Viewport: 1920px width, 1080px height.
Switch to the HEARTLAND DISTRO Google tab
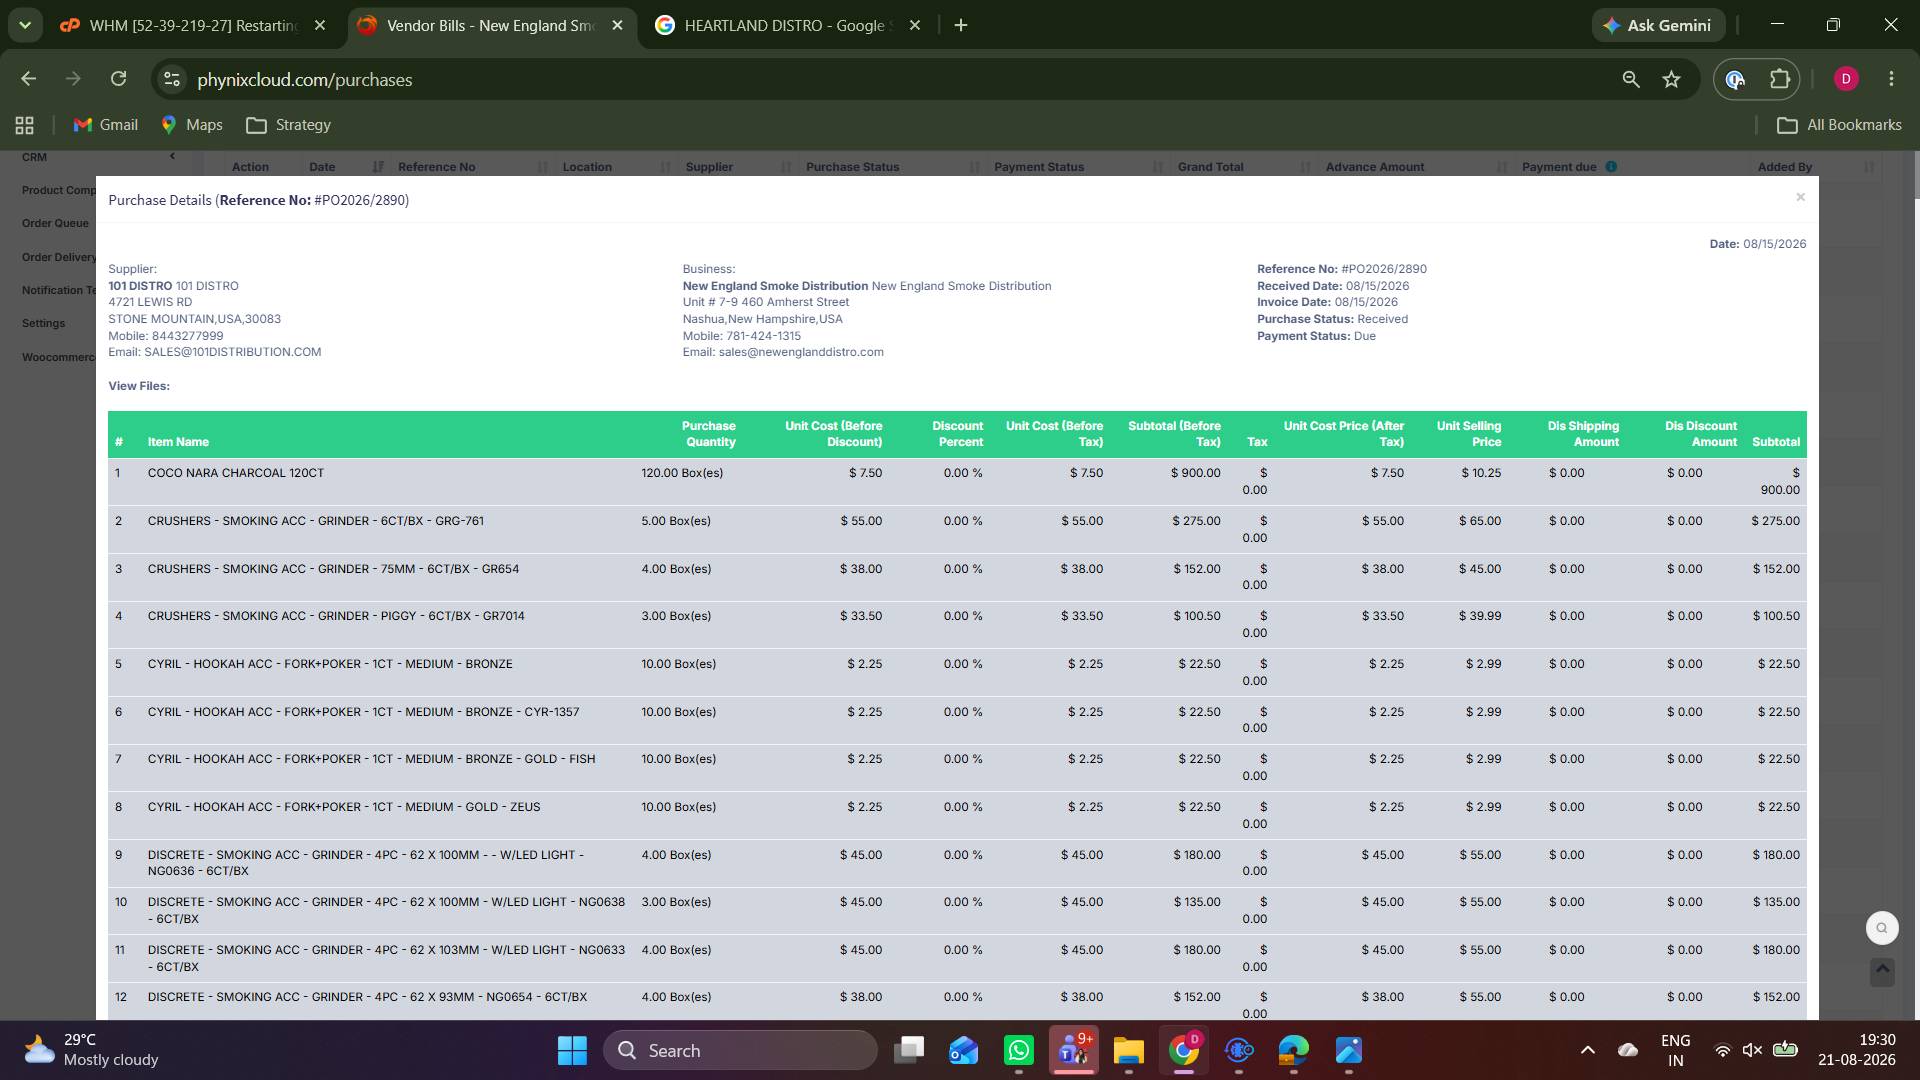click(787, 25)
